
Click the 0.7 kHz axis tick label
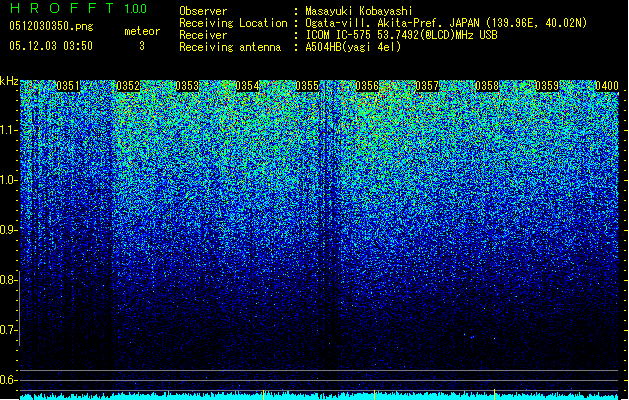pyautogui.click(x=9, y=330)
